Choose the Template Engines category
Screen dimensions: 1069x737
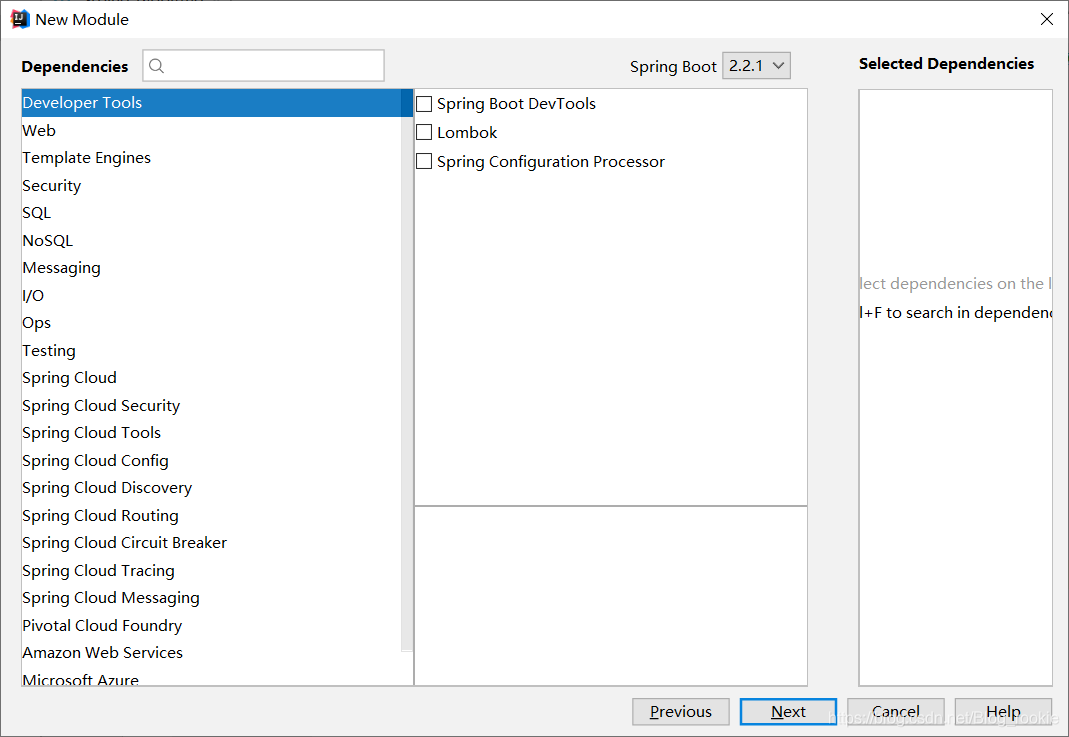click(212, 157)
